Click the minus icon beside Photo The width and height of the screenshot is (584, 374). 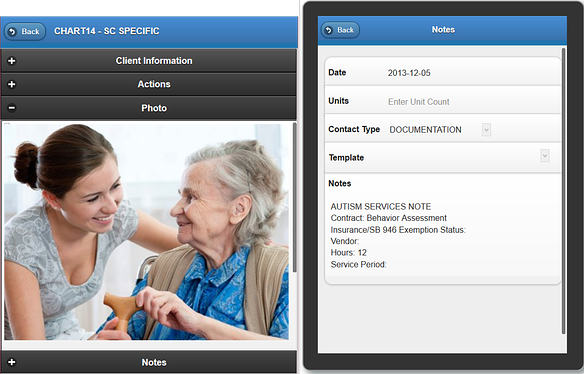12,108
